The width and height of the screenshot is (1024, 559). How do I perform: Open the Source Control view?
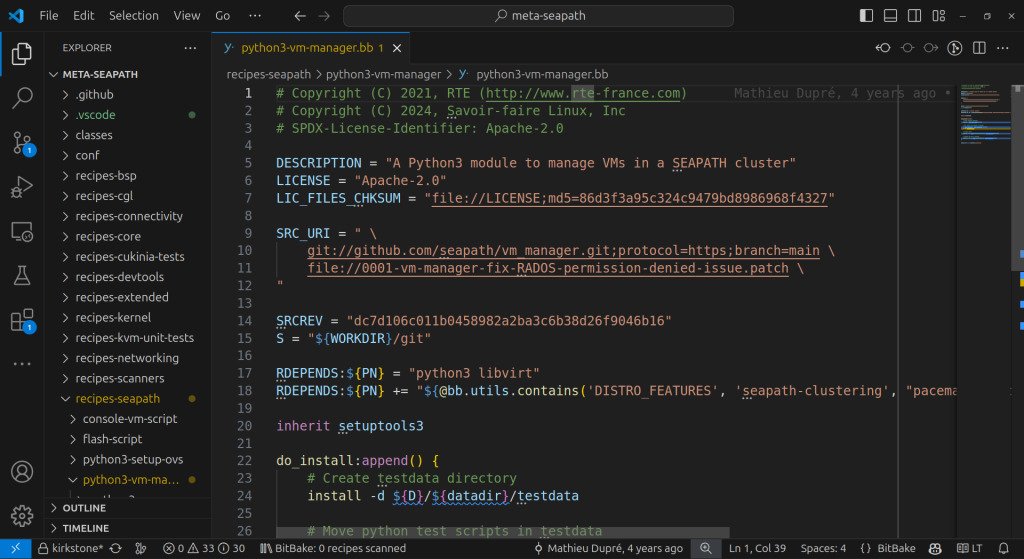coord(21,142)
